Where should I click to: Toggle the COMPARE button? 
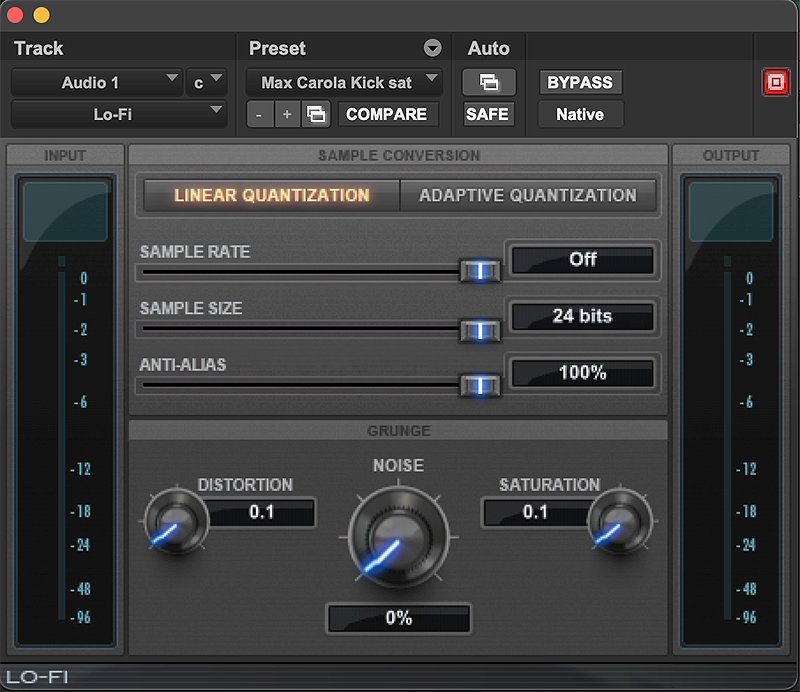pos(386,114)
